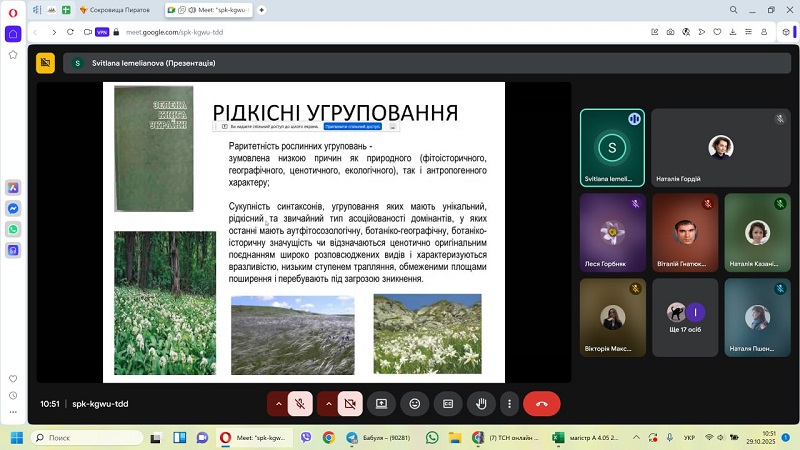The width and height of the screenshot is (800, 450).
Task: Expand video settings chevron beside camera
Action: pos(328,404)
